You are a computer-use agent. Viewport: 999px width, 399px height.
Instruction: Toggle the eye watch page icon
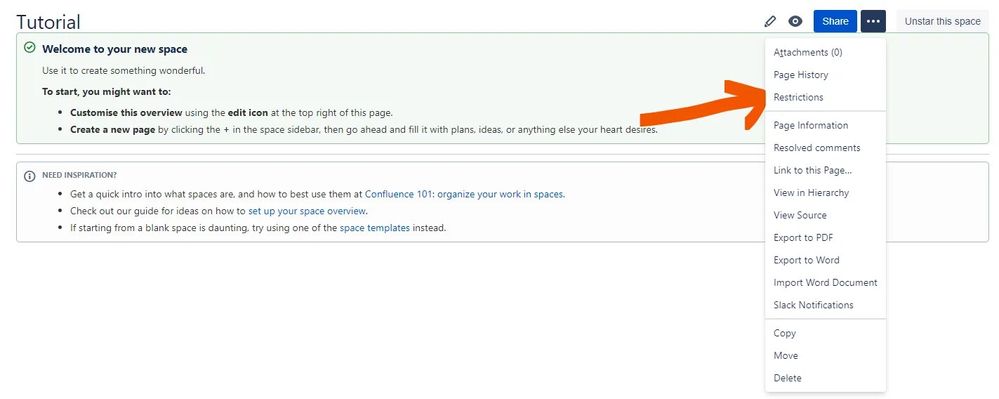click(795, 21)
